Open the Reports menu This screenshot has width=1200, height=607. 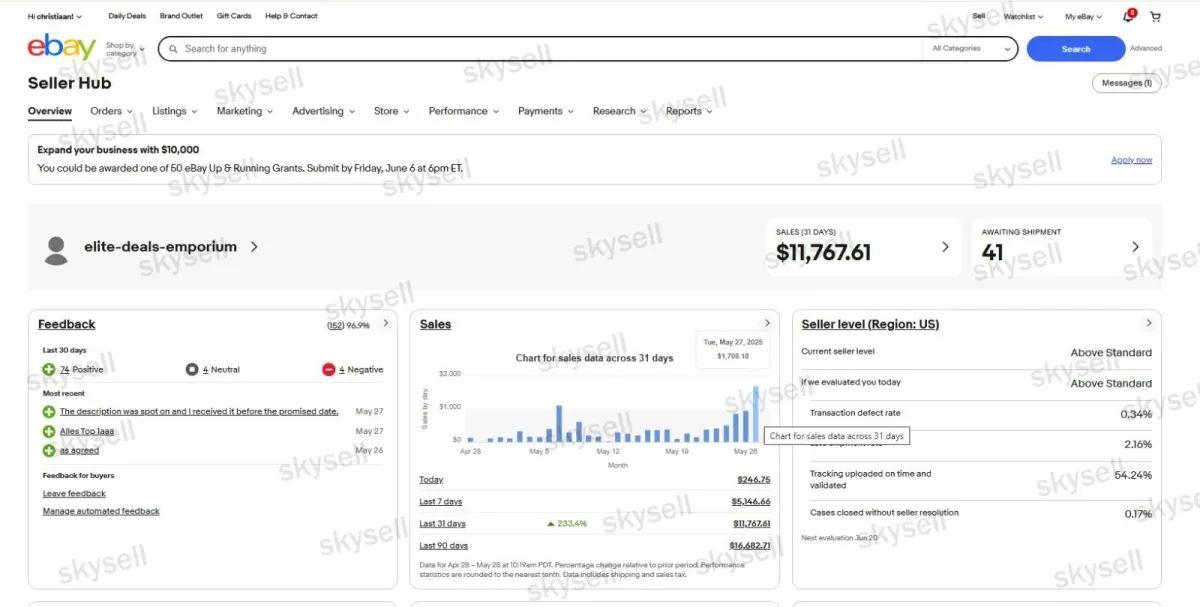tap(689, 111)
